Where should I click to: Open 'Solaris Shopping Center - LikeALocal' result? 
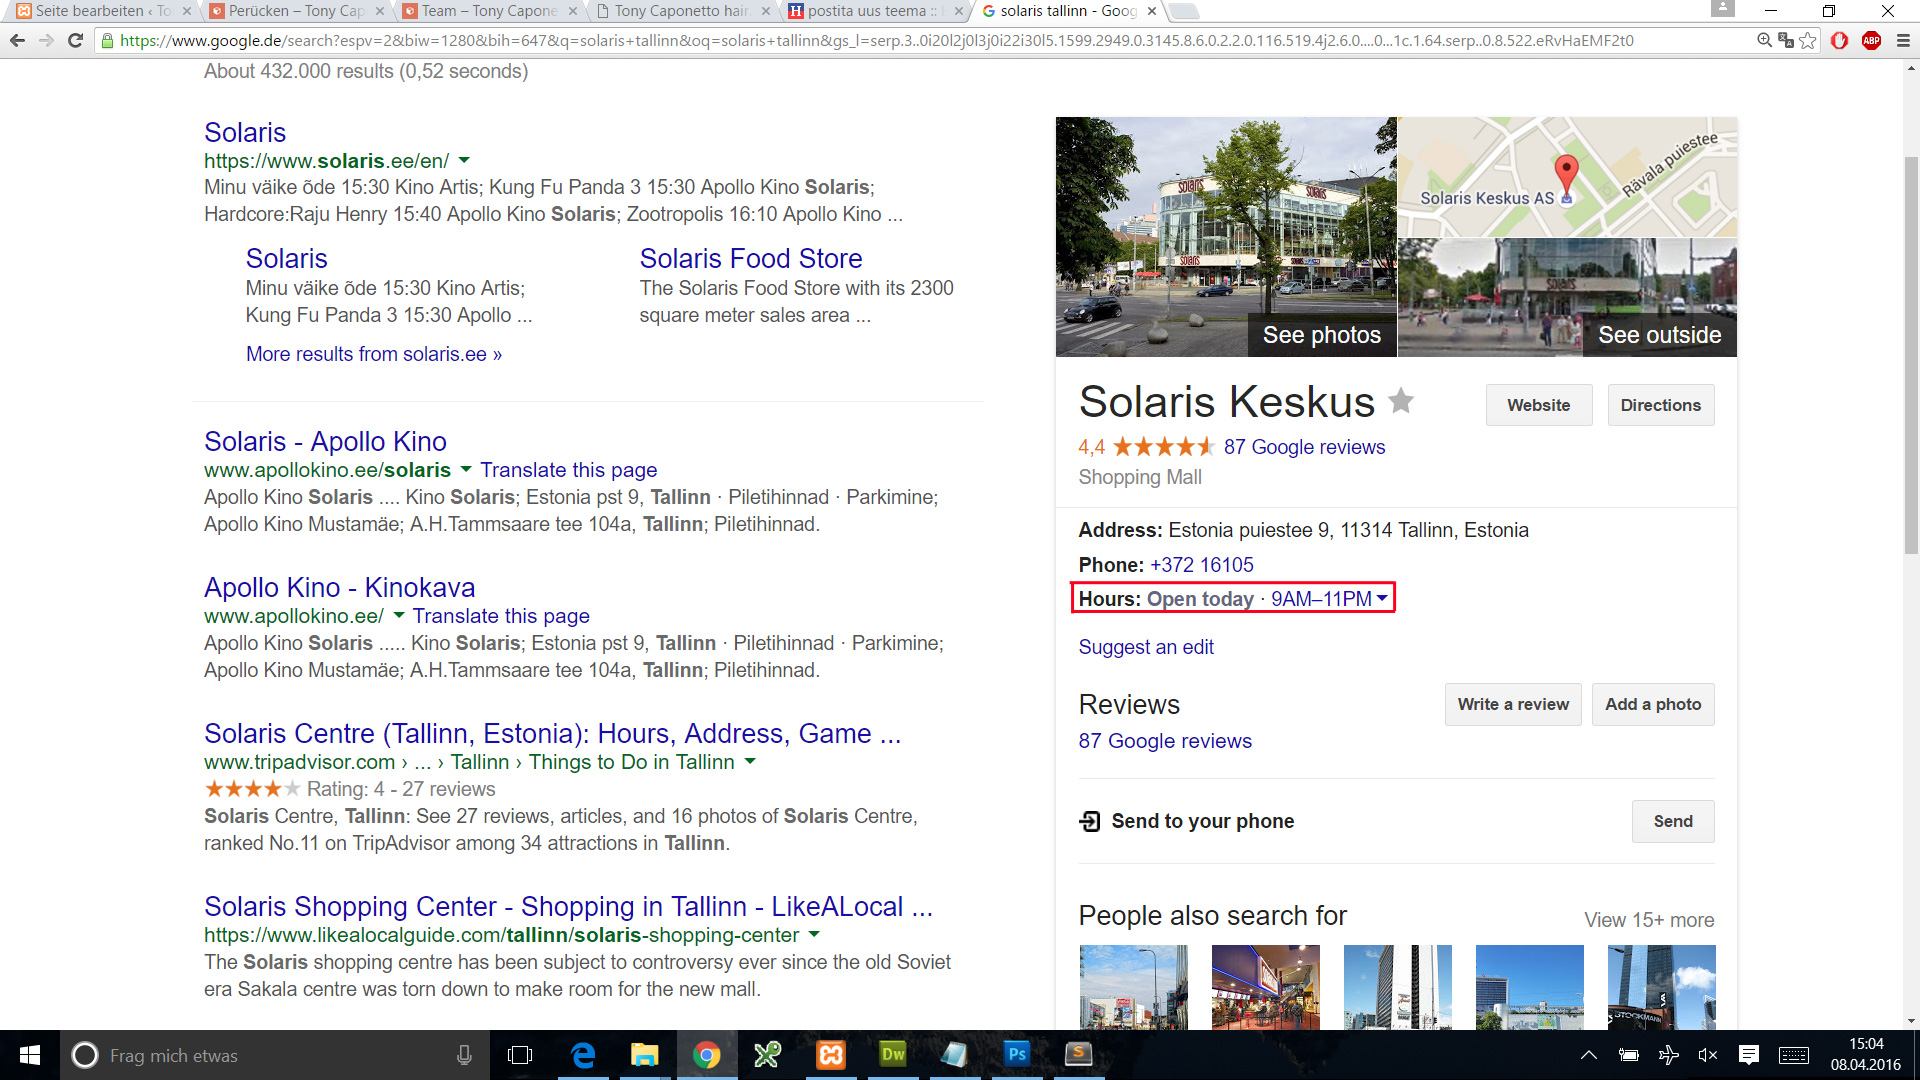[568, 906]
